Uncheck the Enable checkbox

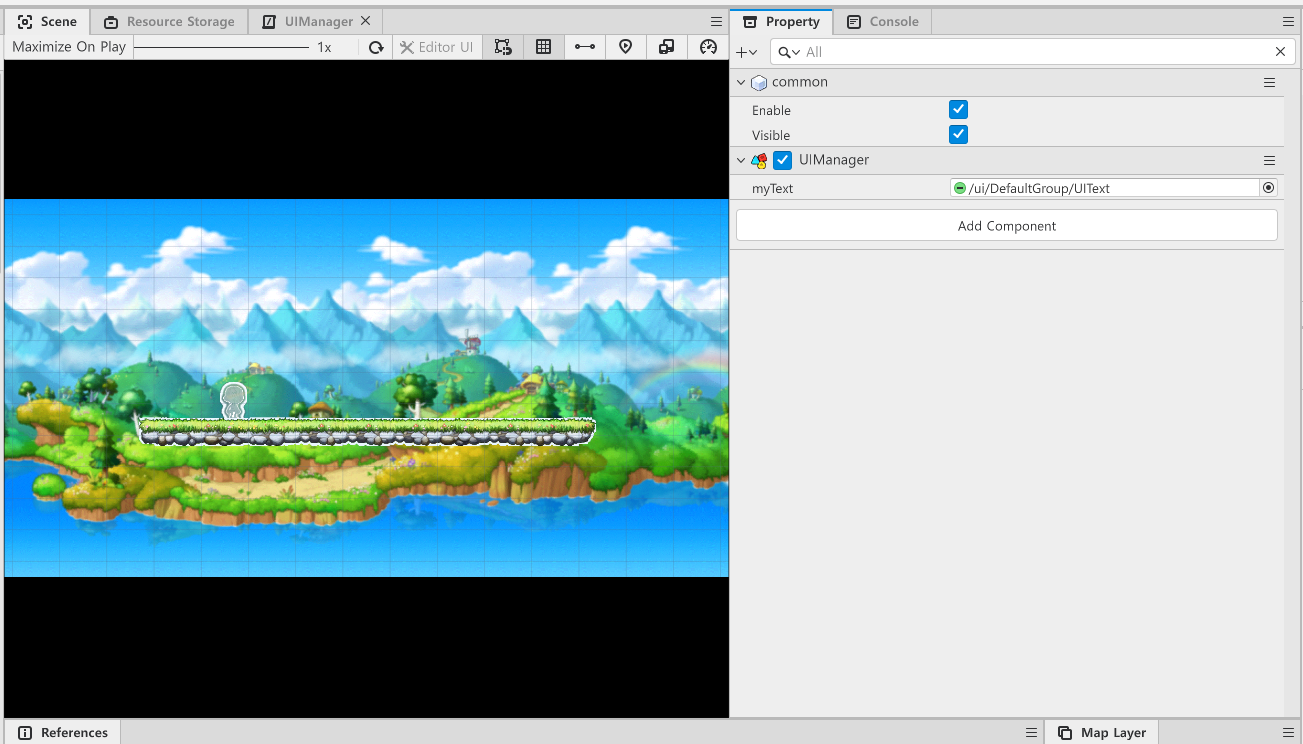[x=958, y=110]
